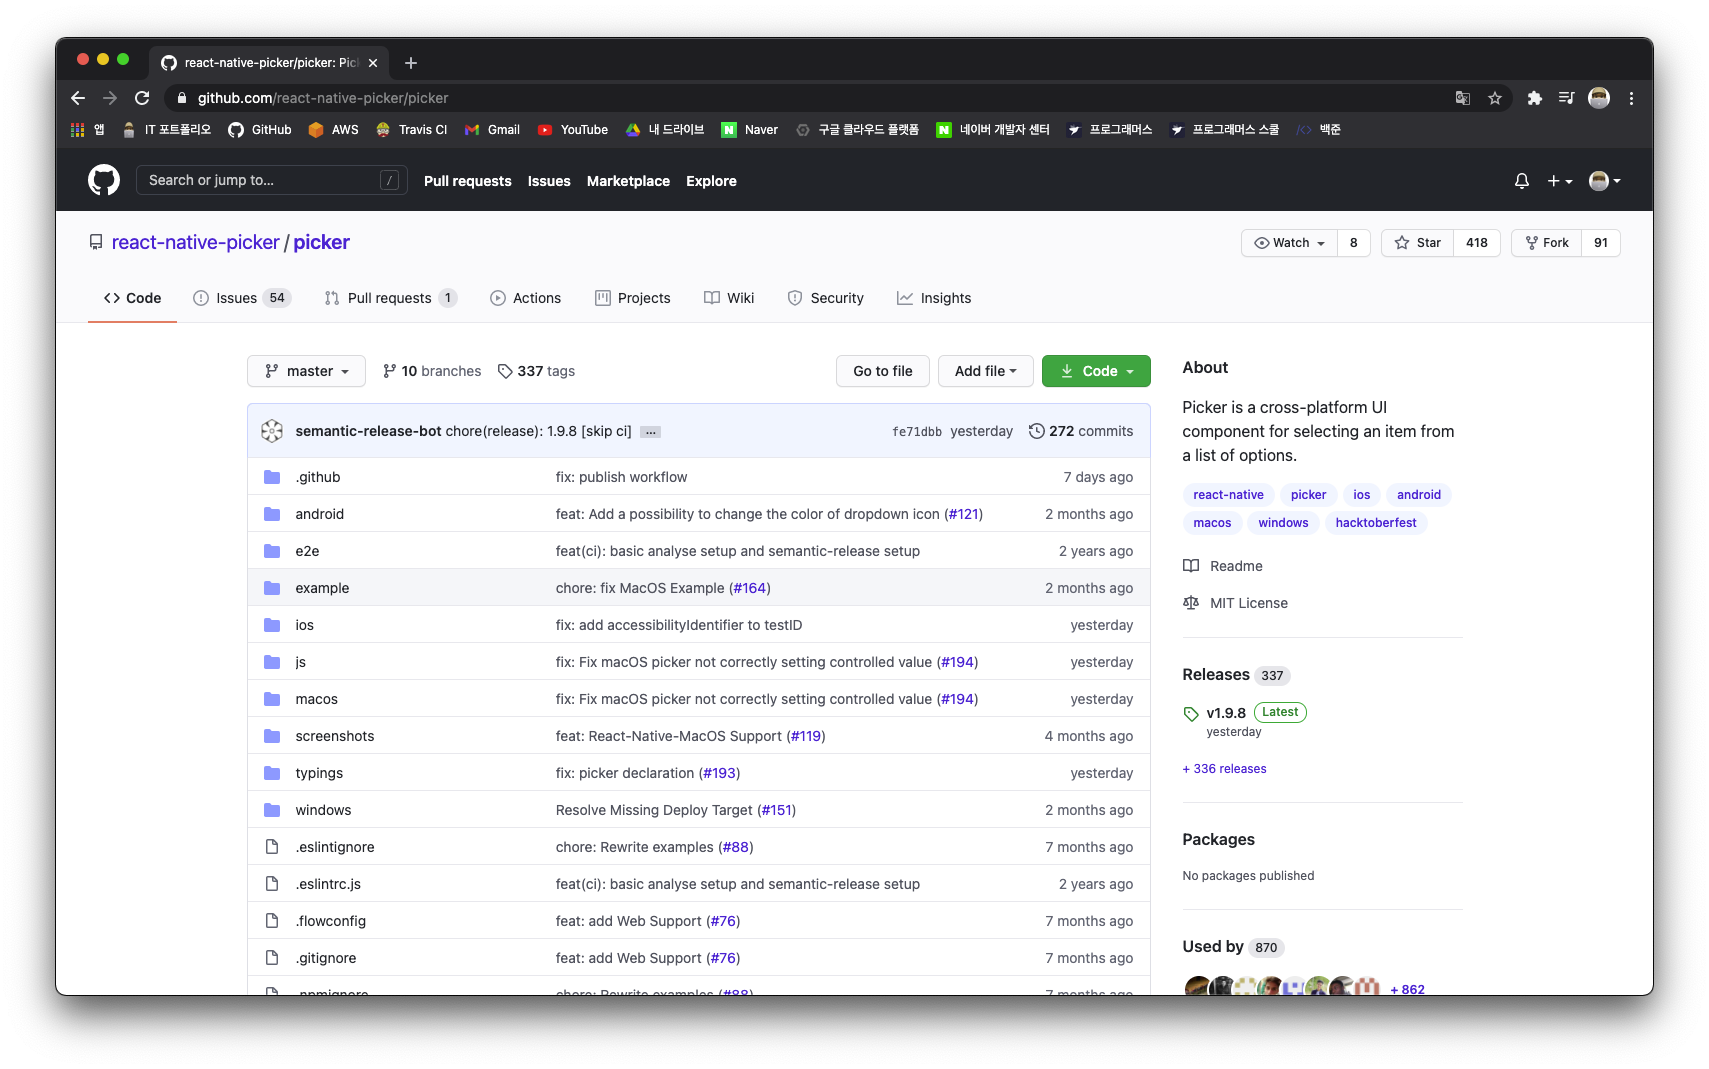Open the master branch dropdown

(306, 371)
